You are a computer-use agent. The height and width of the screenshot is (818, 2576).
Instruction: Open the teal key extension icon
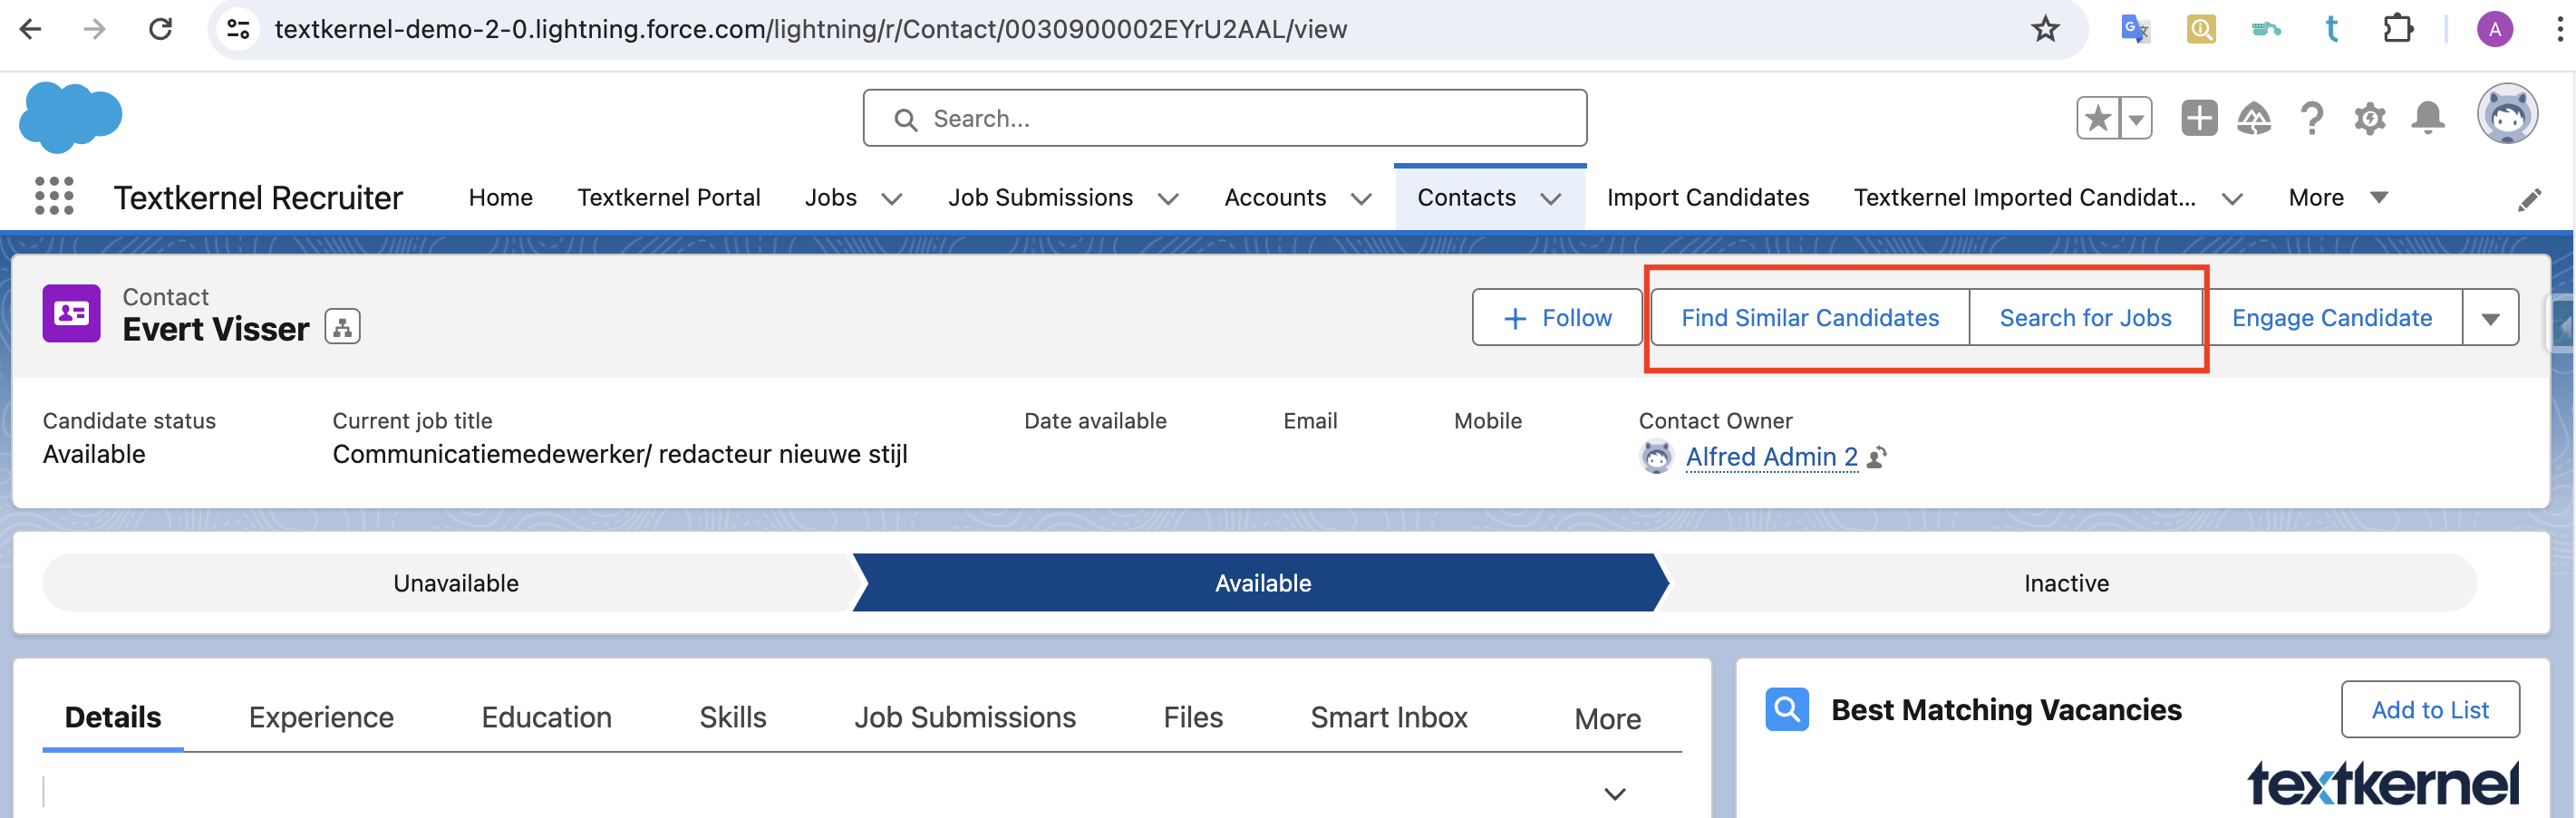pos(2266,29)
